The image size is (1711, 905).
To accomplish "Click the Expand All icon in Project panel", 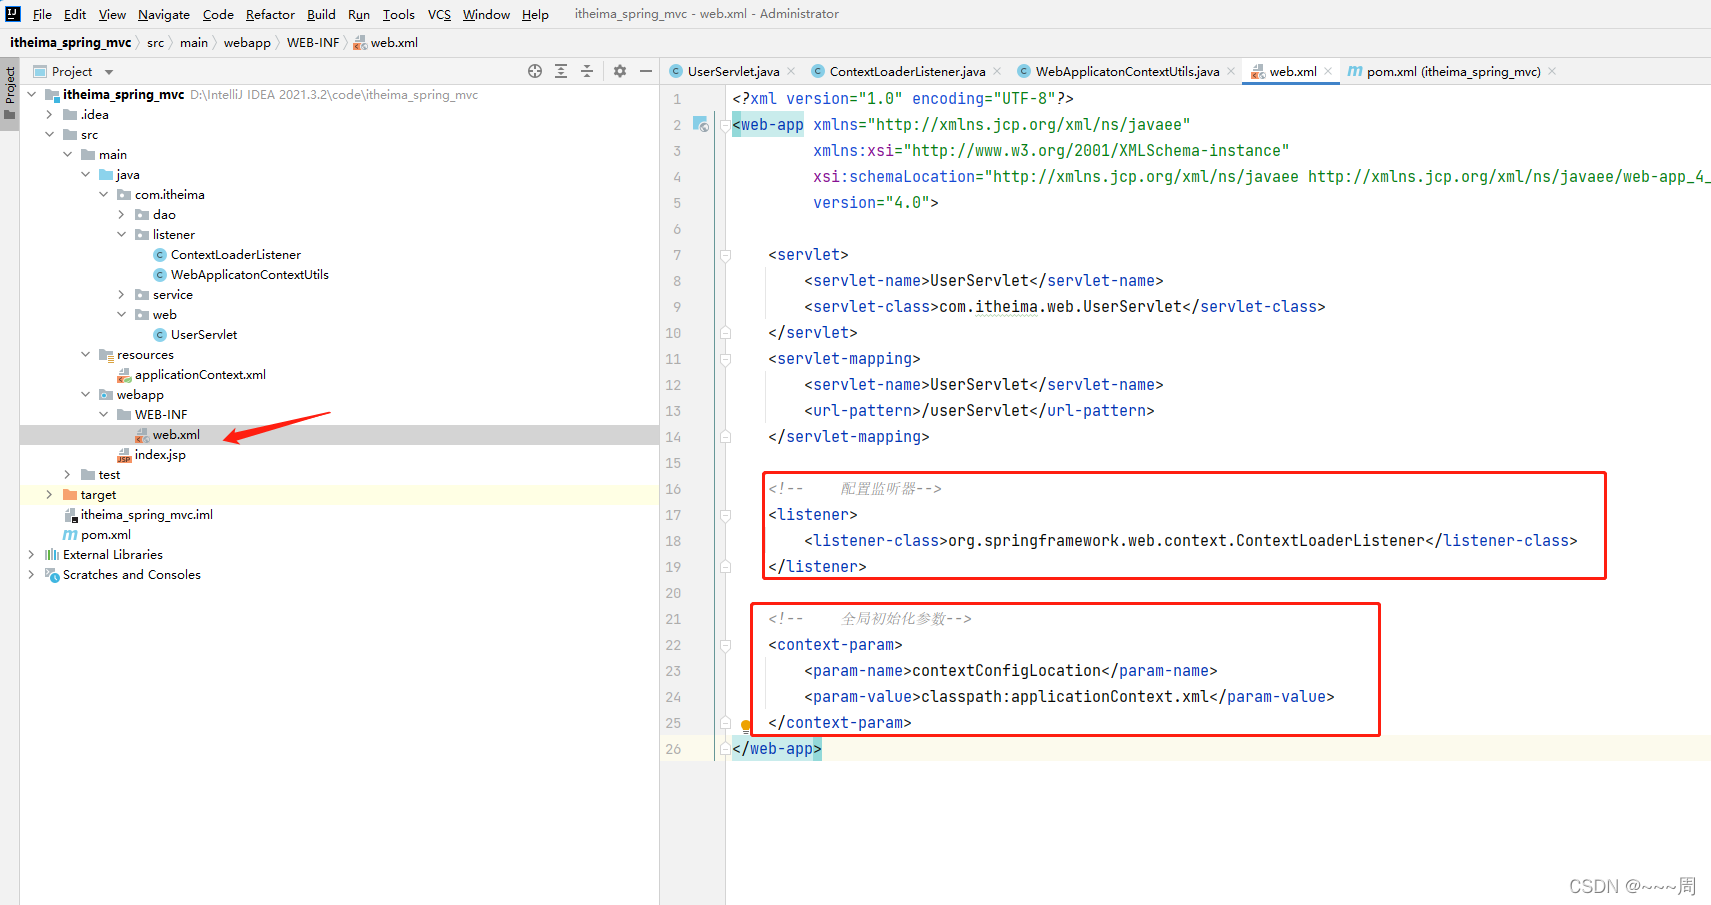I will click(x=561, y=71).
